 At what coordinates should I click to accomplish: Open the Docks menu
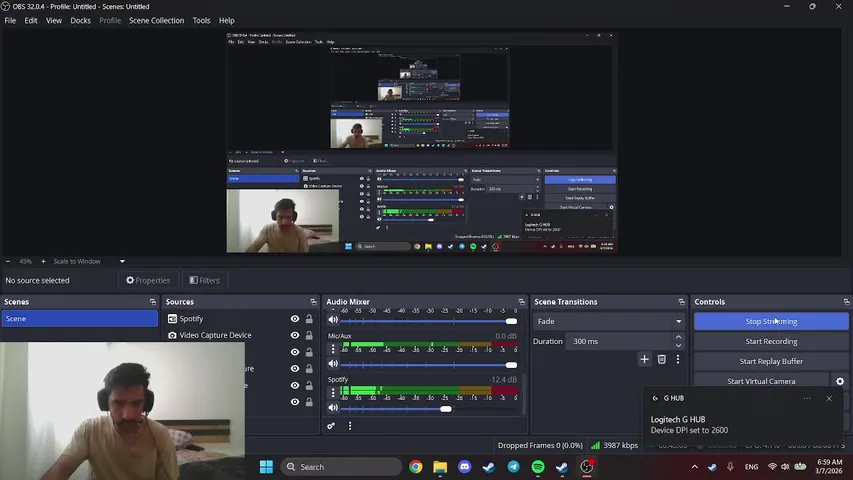point(81,21)
